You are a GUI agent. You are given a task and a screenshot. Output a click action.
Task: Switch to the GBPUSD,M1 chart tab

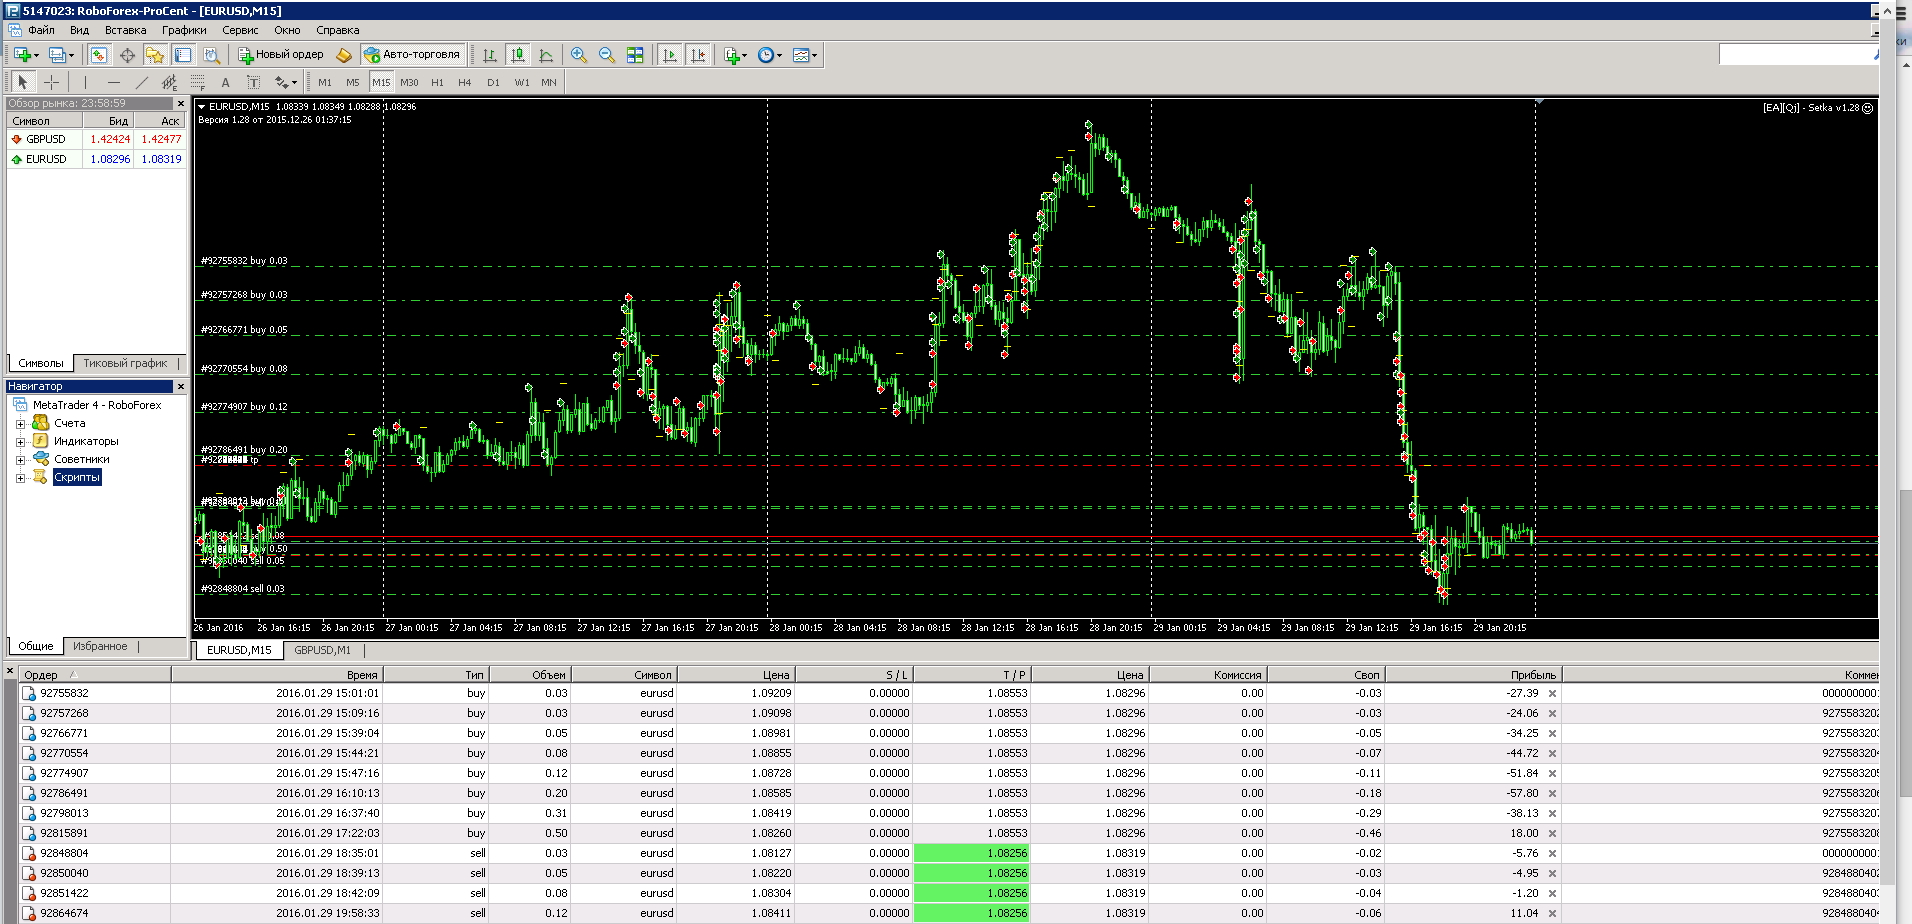click(x=322, y=650)
